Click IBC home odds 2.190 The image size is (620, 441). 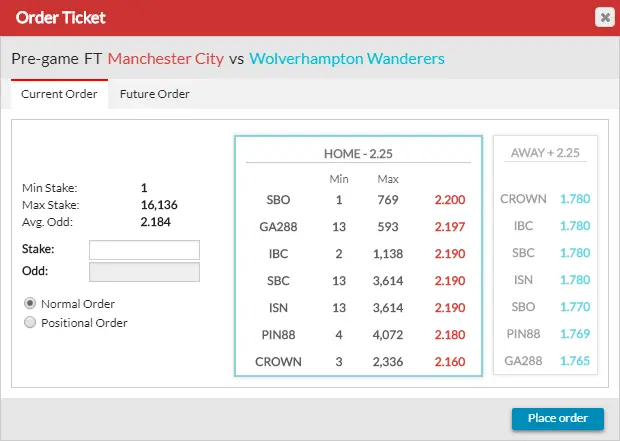point(450,254)
